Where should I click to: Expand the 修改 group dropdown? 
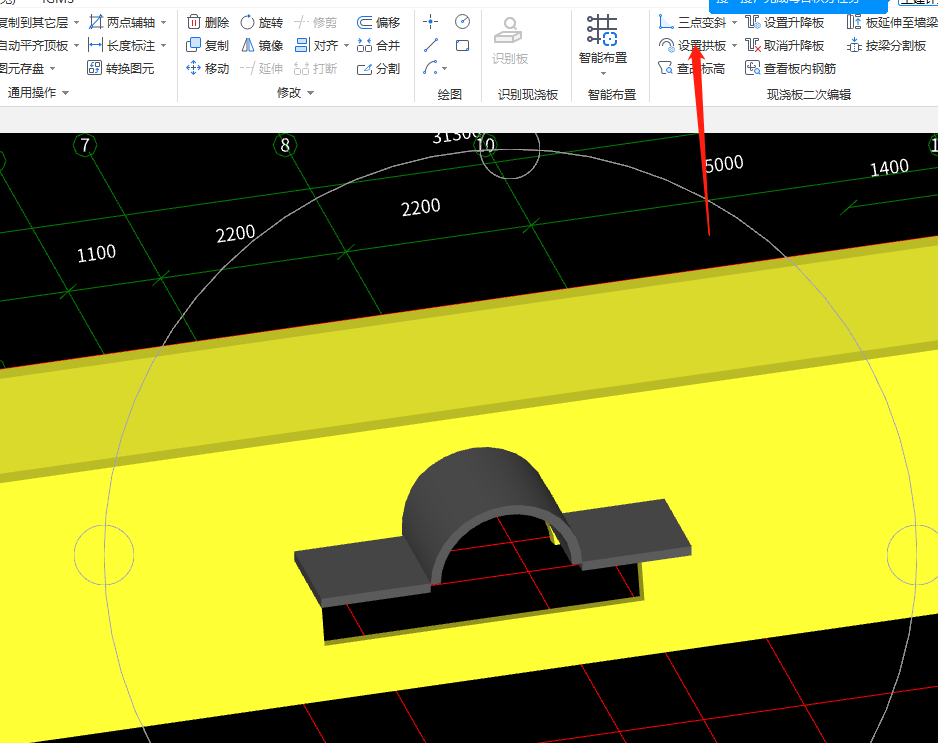point(310,93)
